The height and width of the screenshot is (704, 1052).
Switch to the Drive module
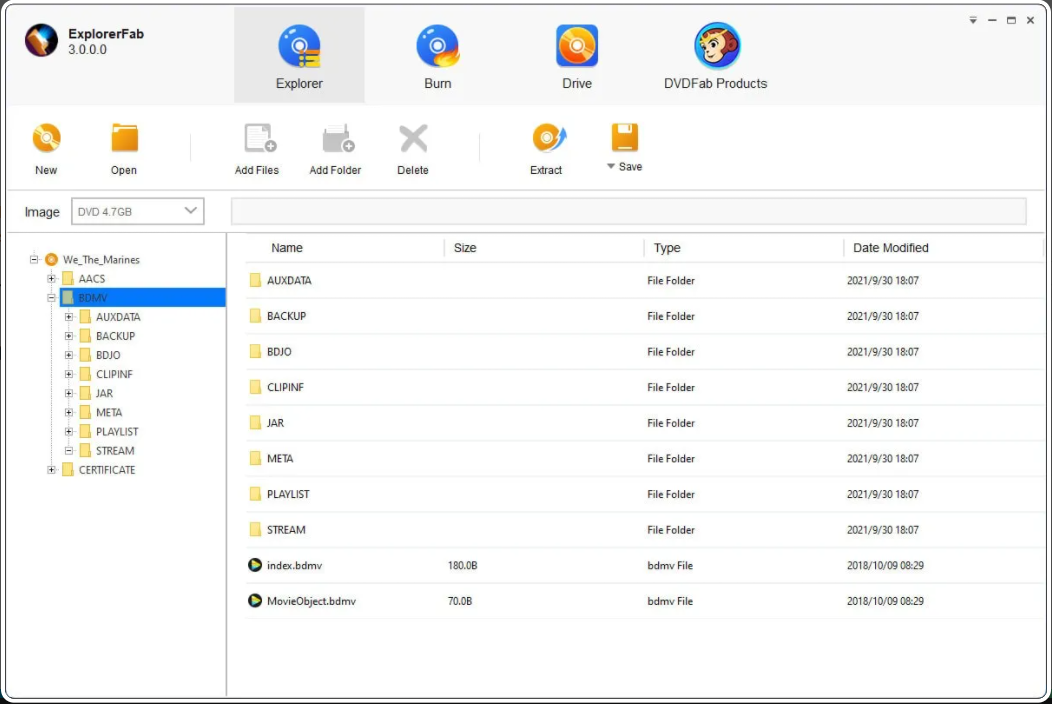pos(577,56)
